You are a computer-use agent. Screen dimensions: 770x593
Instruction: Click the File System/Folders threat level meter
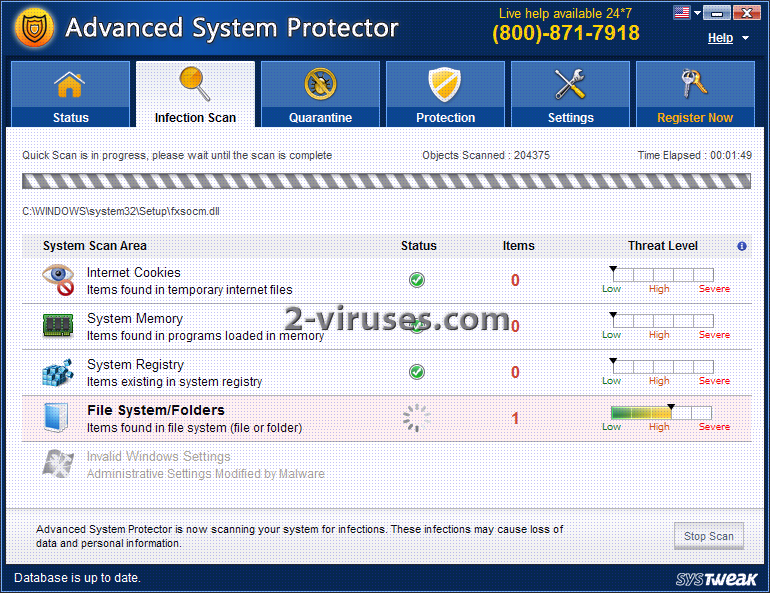point(661,412)
